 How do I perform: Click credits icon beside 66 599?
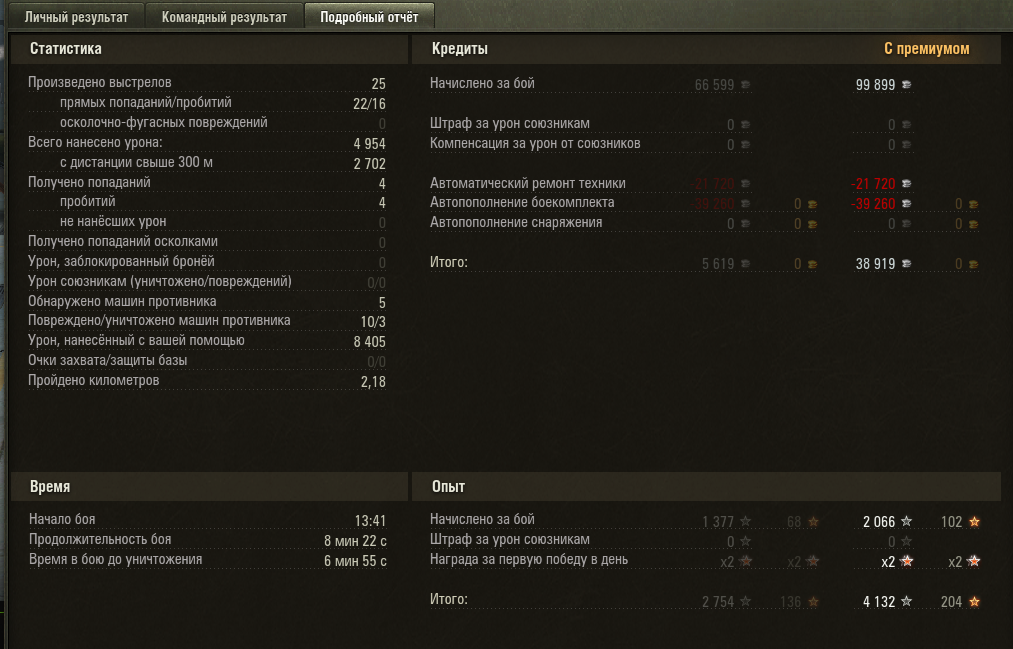[x=746, y=85]
